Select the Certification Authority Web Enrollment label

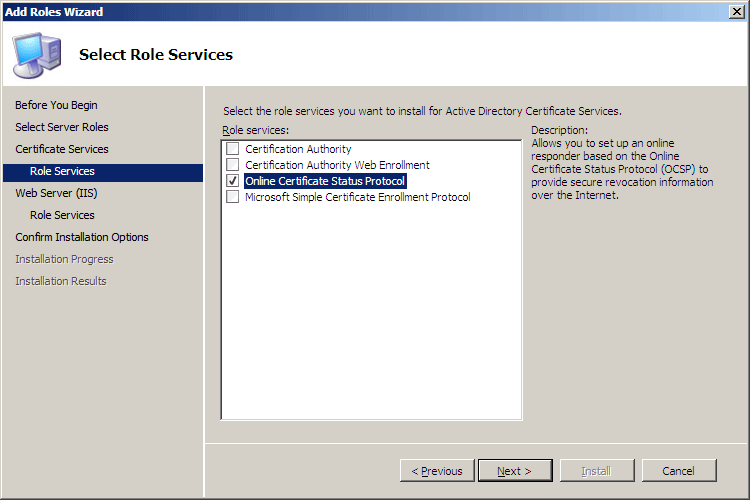tap(337, 165)
